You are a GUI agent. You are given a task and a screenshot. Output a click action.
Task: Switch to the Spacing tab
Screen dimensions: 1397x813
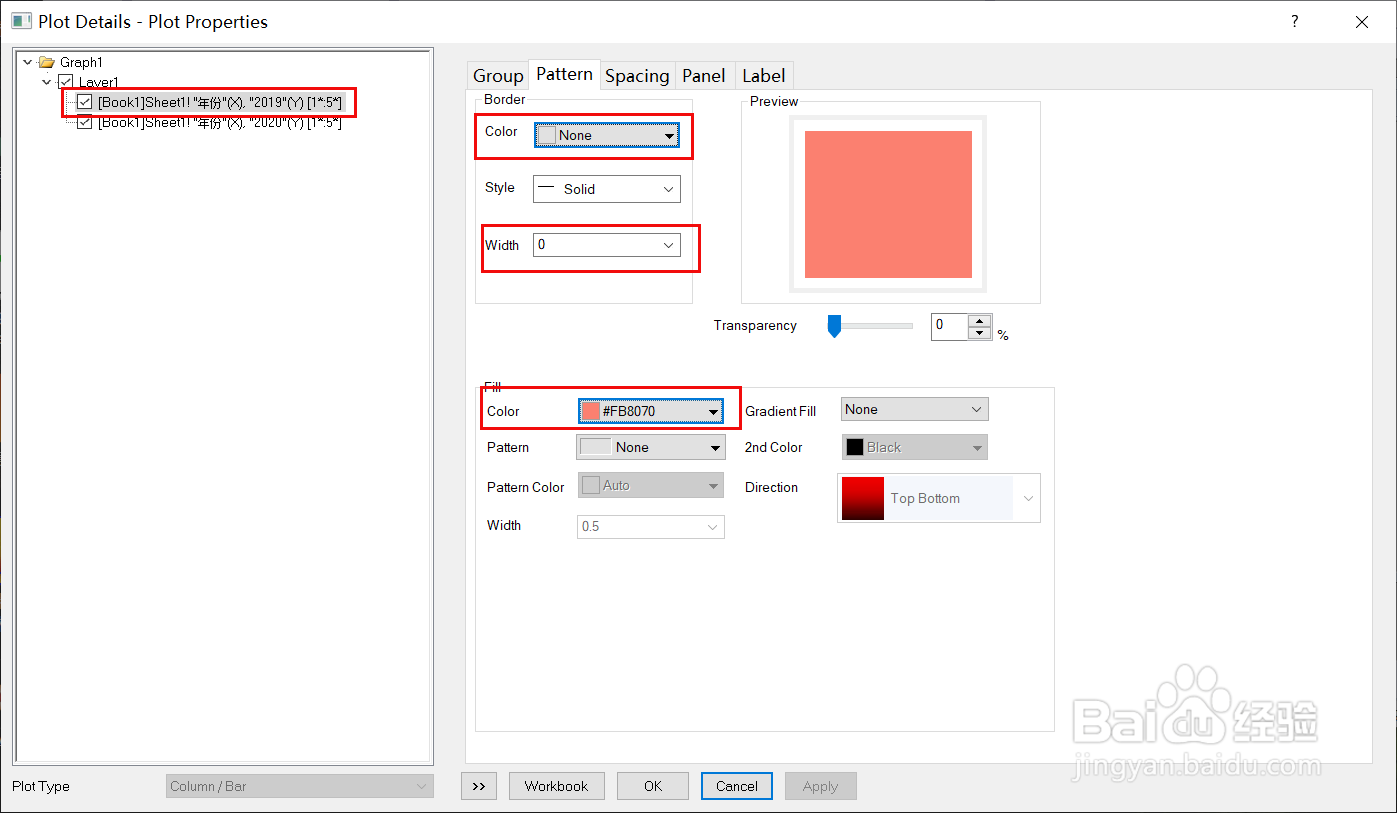point(637,75)
